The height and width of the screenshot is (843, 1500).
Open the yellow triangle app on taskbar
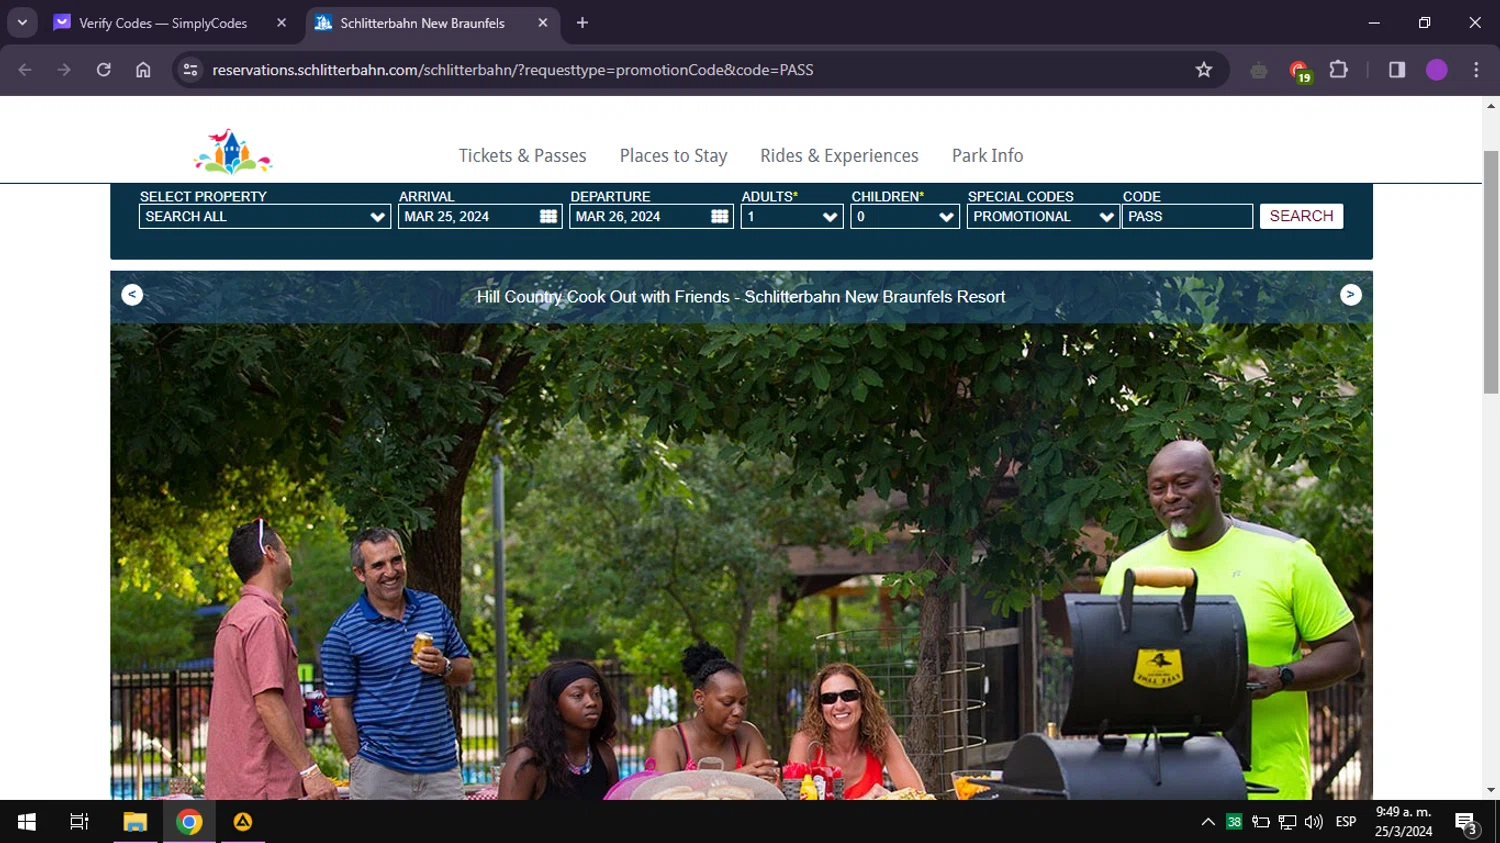point(243,822)
